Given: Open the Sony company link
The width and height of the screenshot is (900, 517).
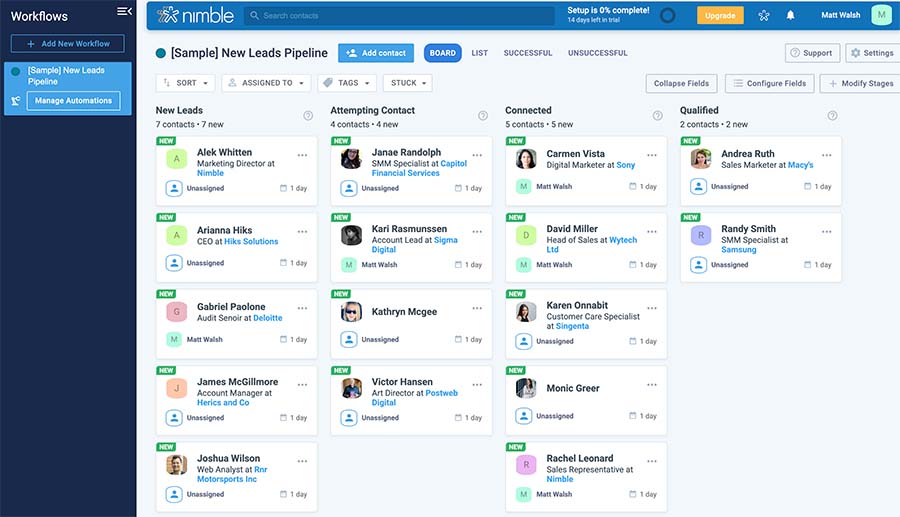Looking at the screenshot, I should 626,165.
